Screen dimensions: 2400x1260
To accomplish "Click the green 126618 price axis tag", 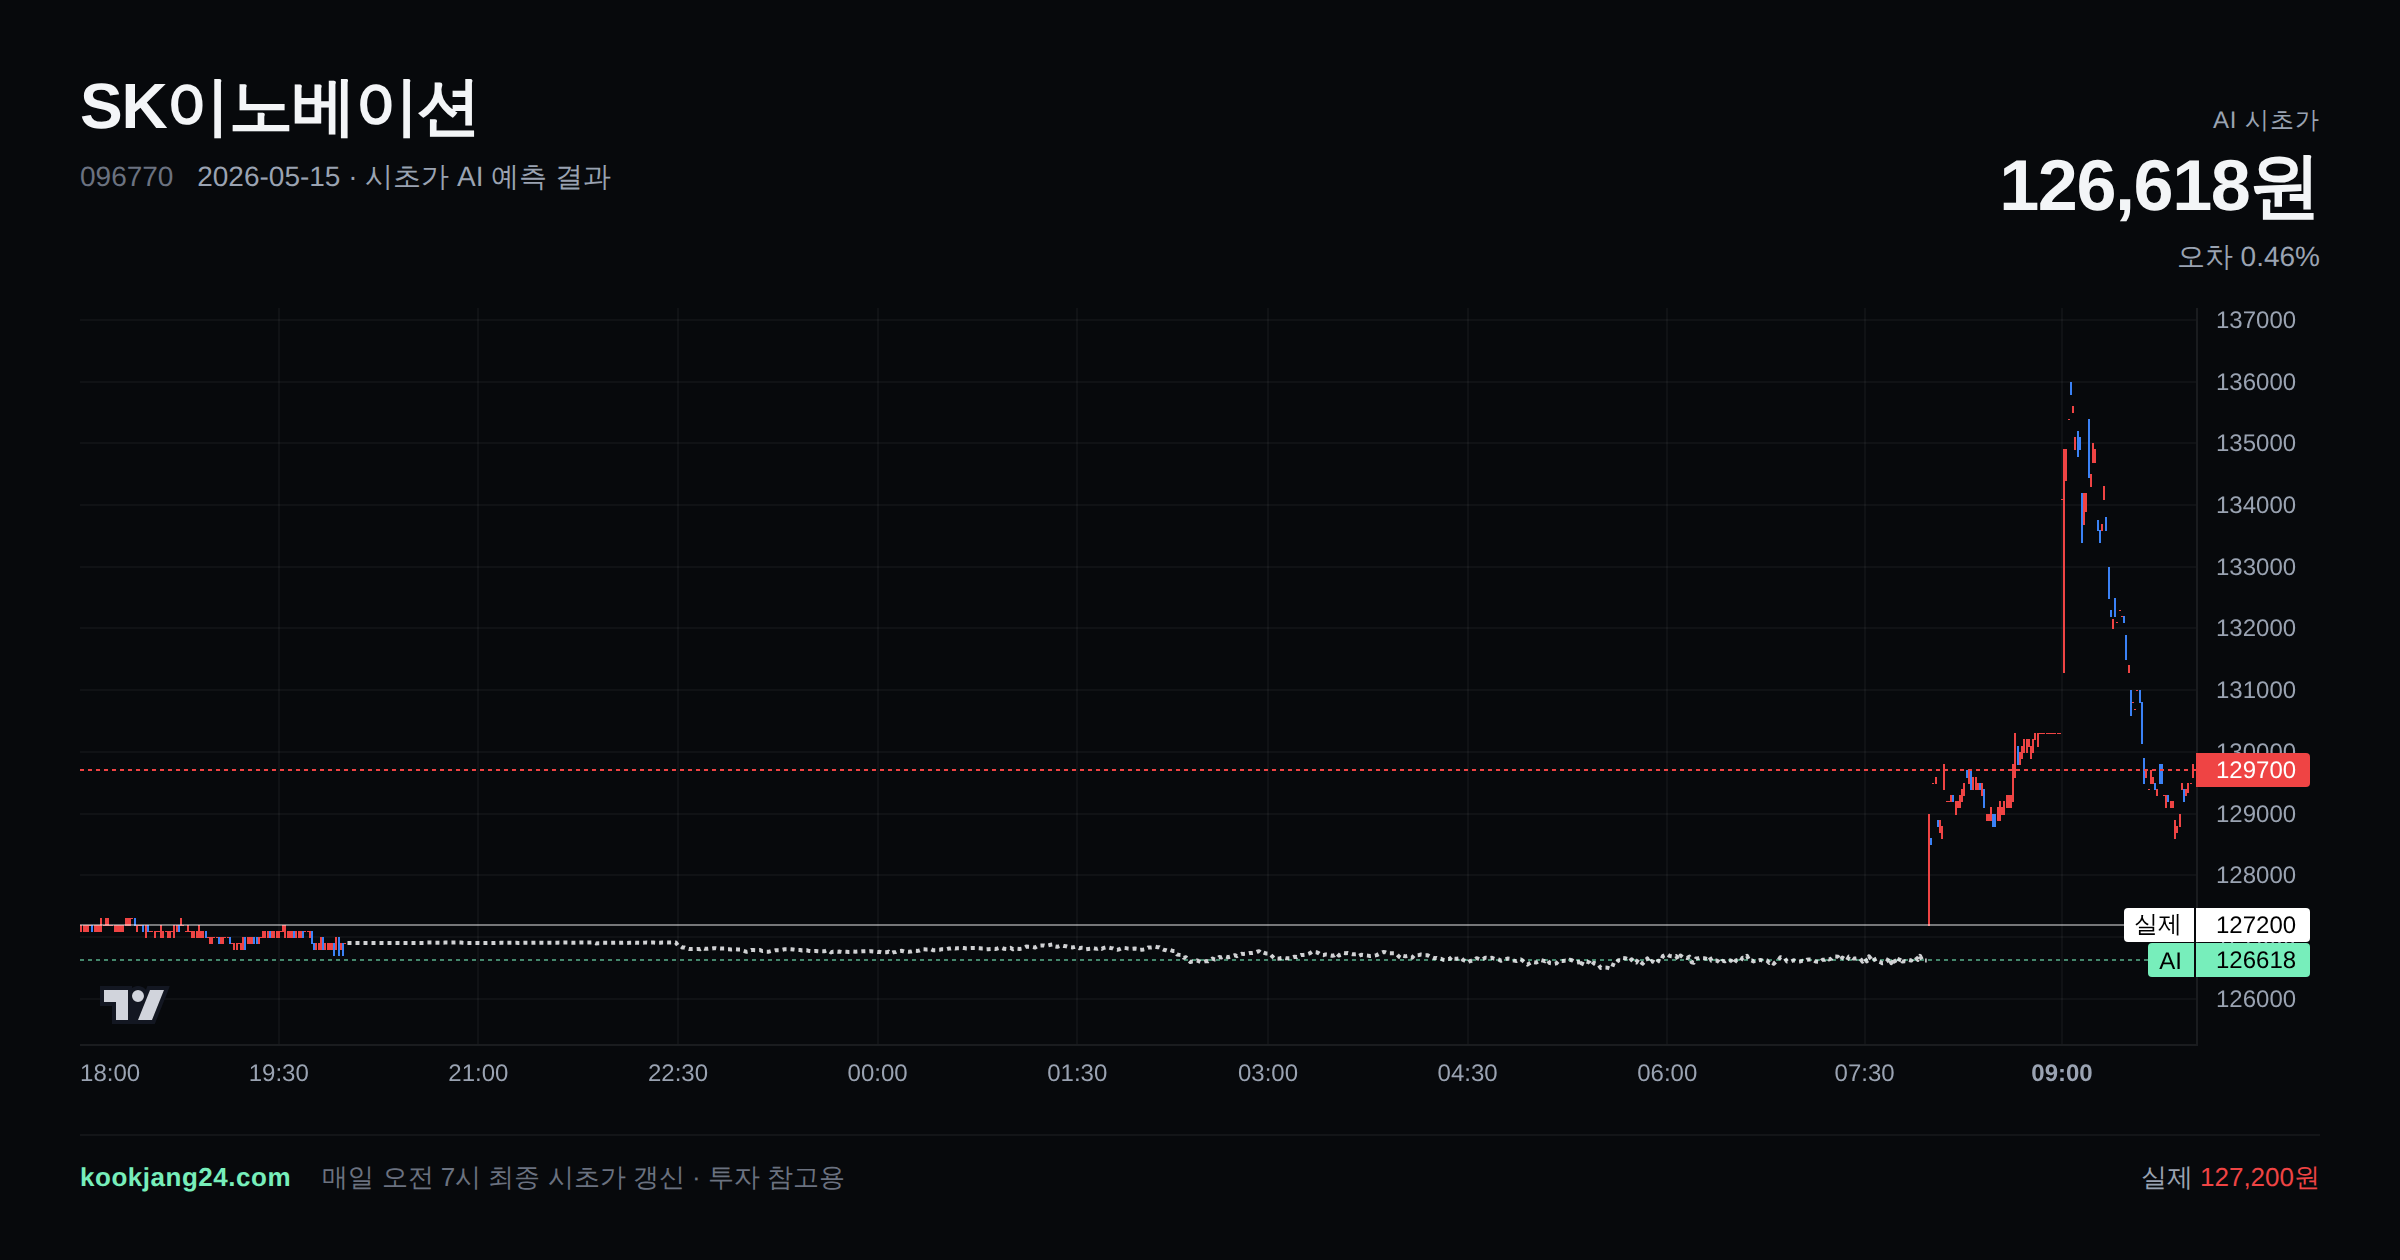I will click(2253, 961).
